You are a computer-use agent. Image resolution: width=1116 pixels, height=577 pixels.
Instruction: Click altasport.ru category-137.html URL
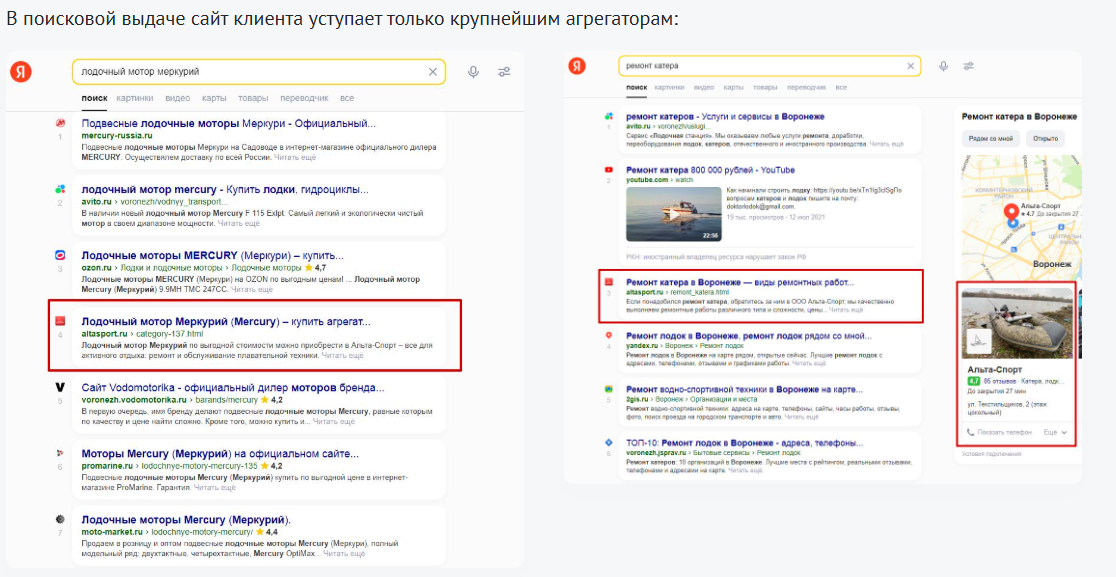[142, 333]
